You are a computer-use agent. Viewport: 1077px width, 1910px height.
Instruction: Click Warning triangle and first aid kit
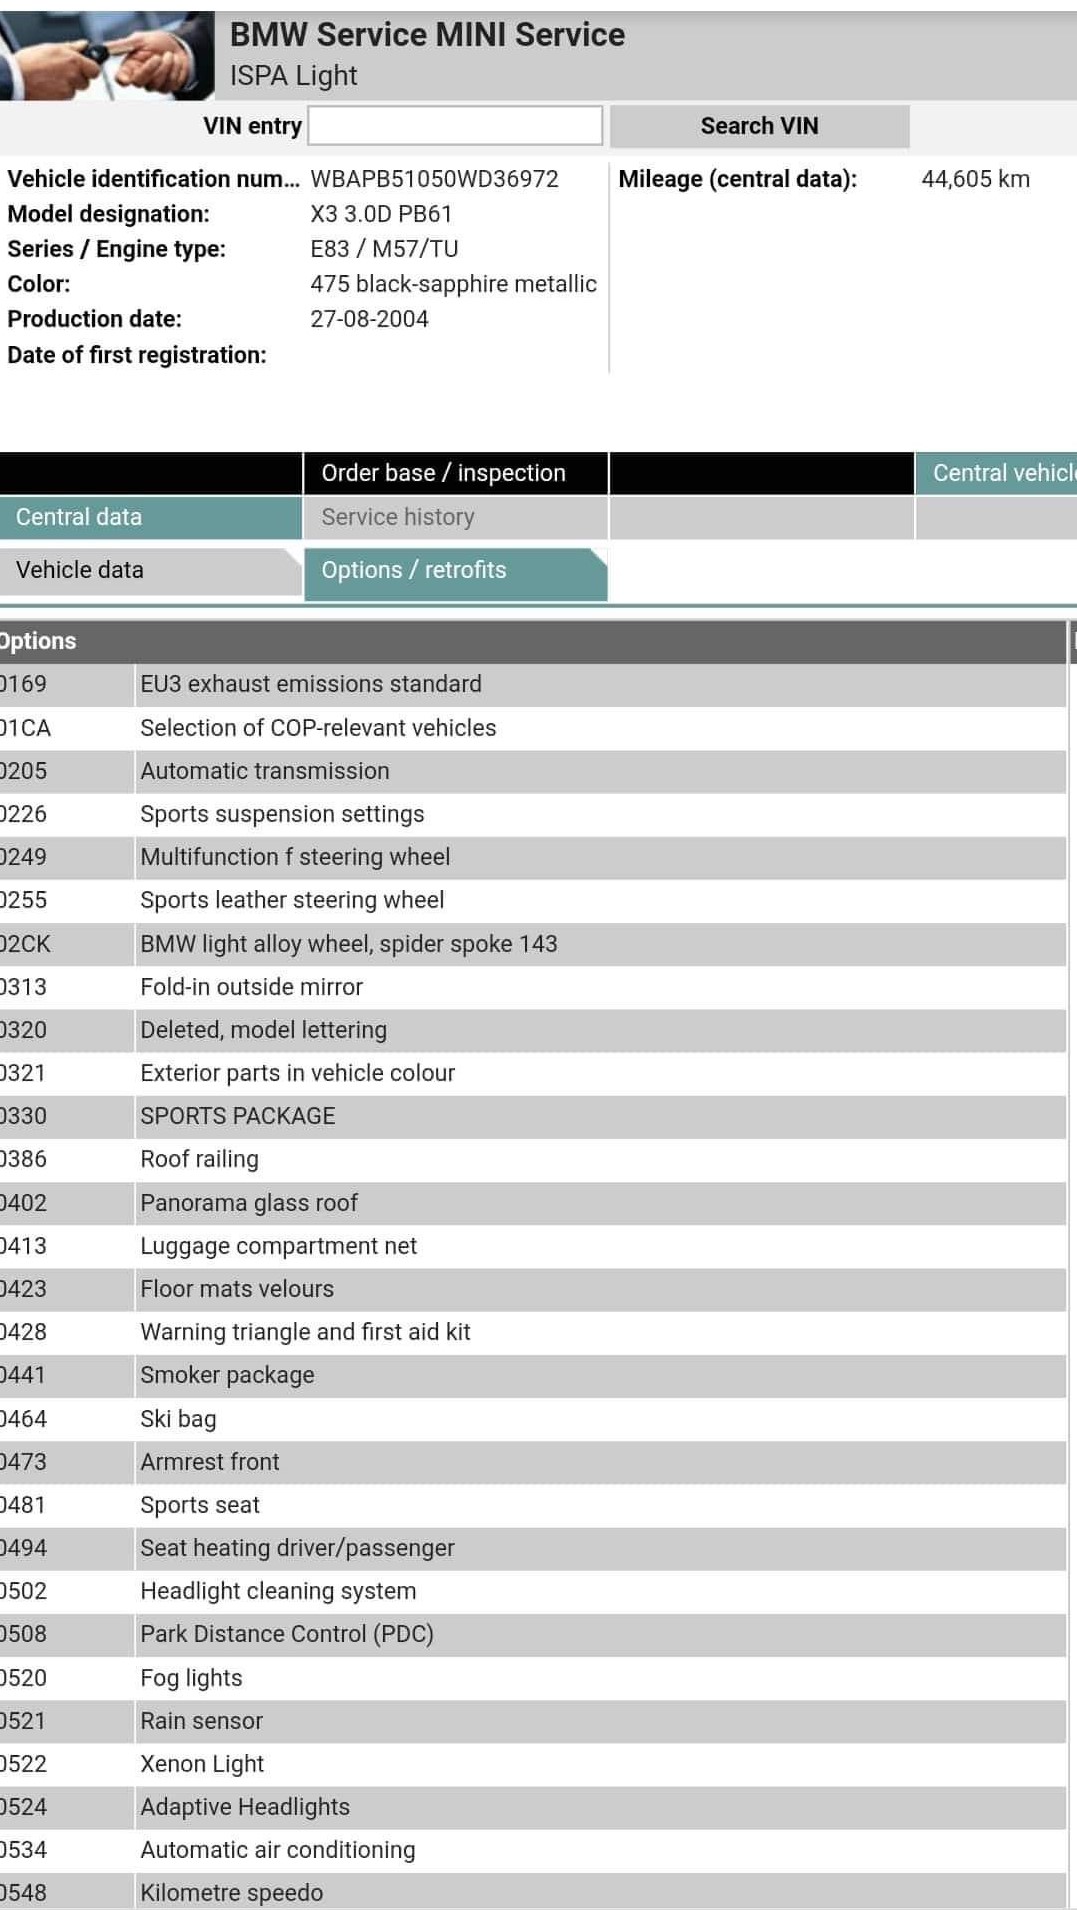(533, 1332)
